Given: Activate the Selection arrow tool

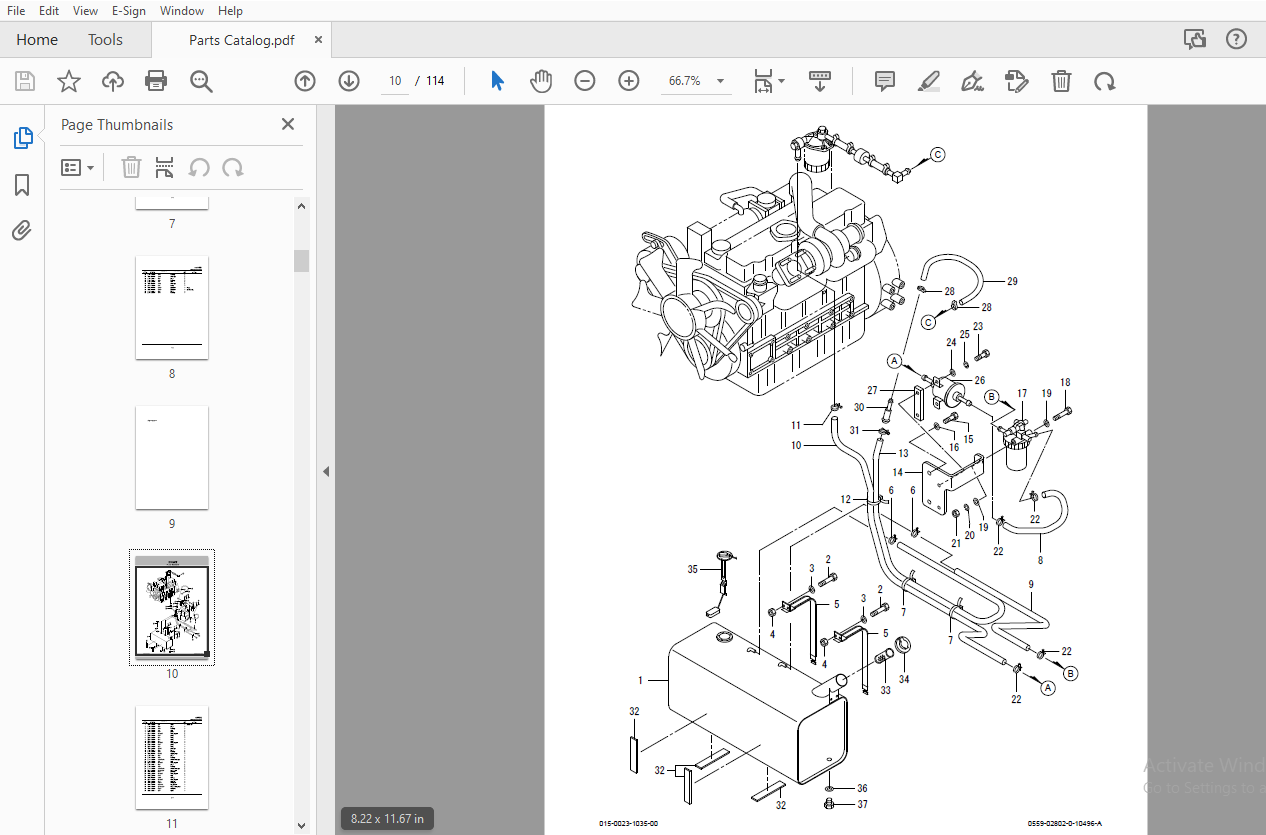Looking at the screenshot, I should click(497, 81).
